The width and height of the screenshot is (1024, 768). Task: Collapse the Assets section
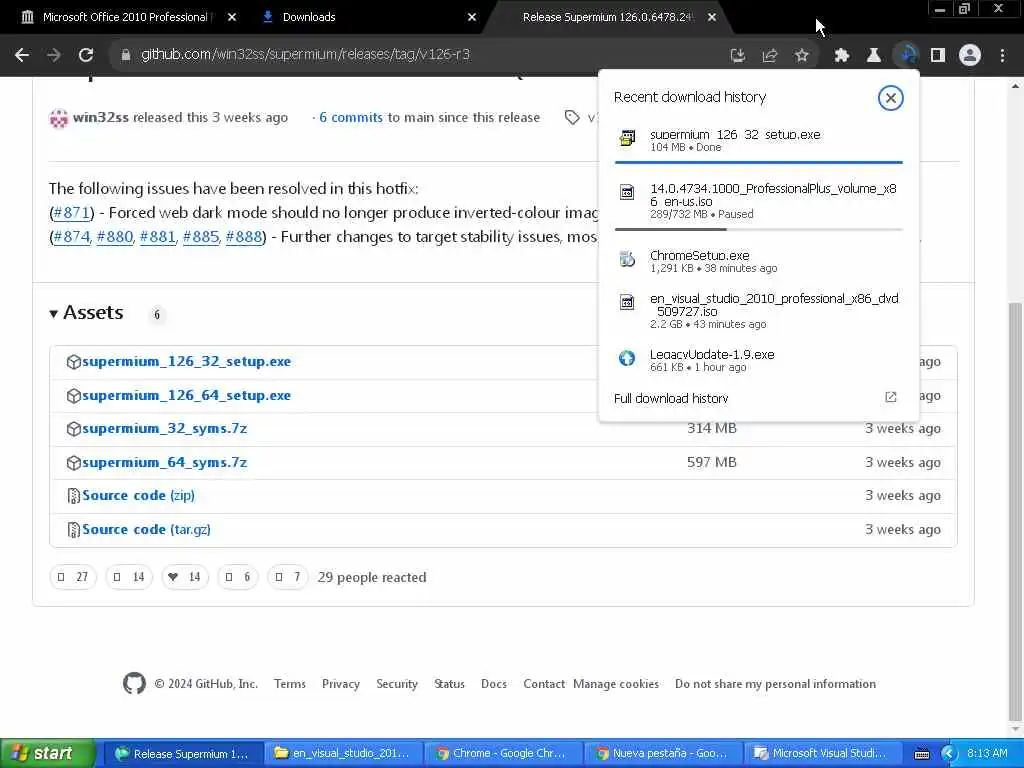coord(86,313)
